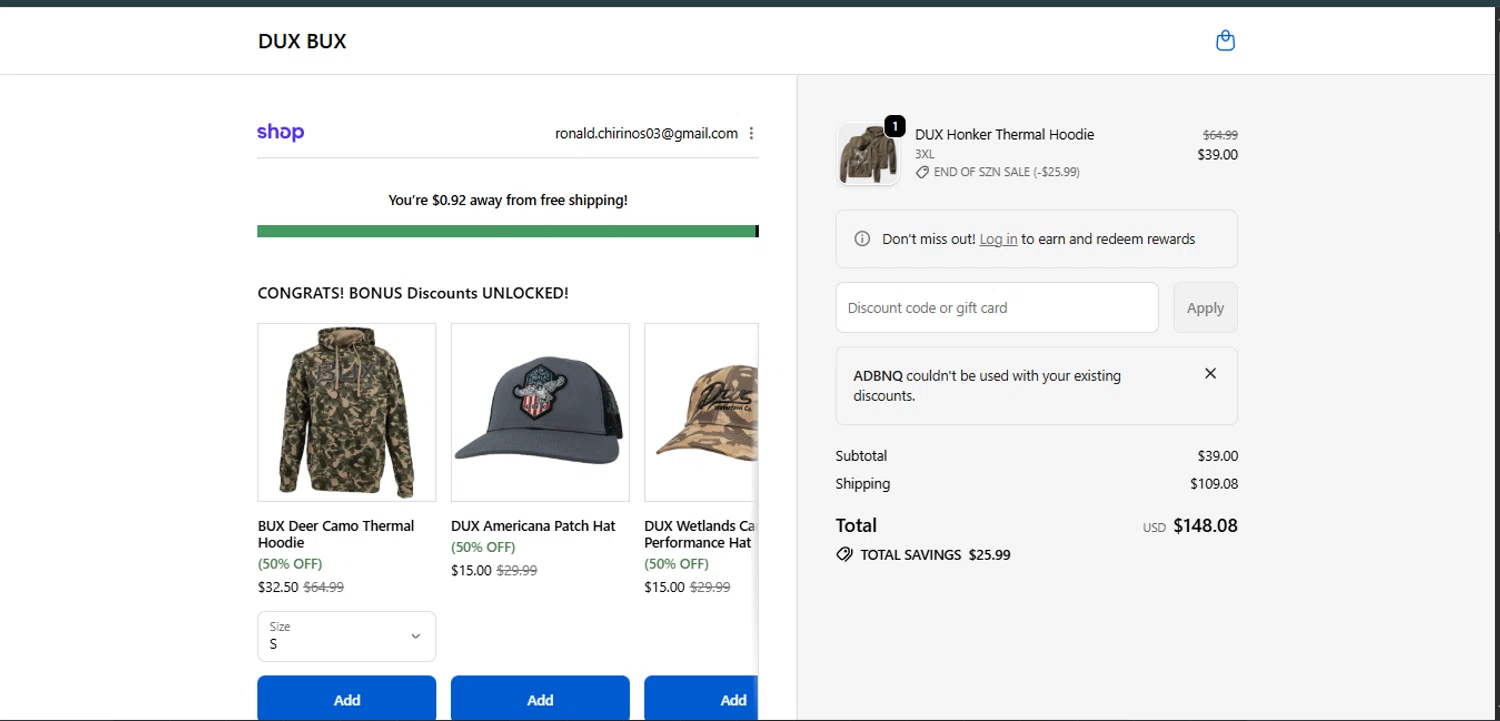Viewport: 1500px width, 721px height.
Task: Click the free shipping progress bar
Action: [x=508, y=231]
